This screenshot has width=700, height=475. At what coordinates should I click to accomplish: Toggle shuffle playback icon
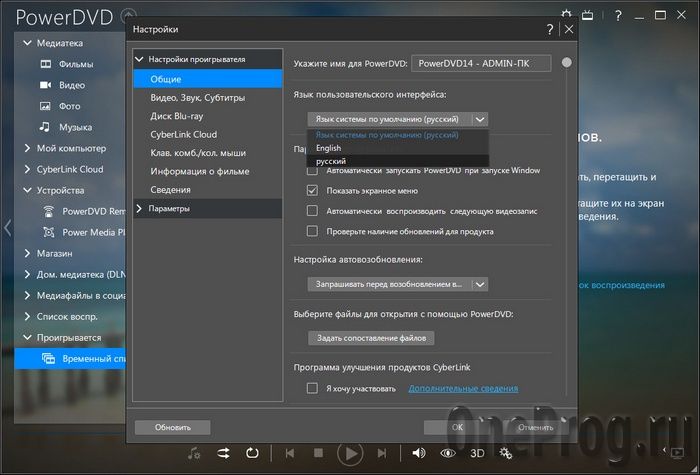(x=223, y=454)
